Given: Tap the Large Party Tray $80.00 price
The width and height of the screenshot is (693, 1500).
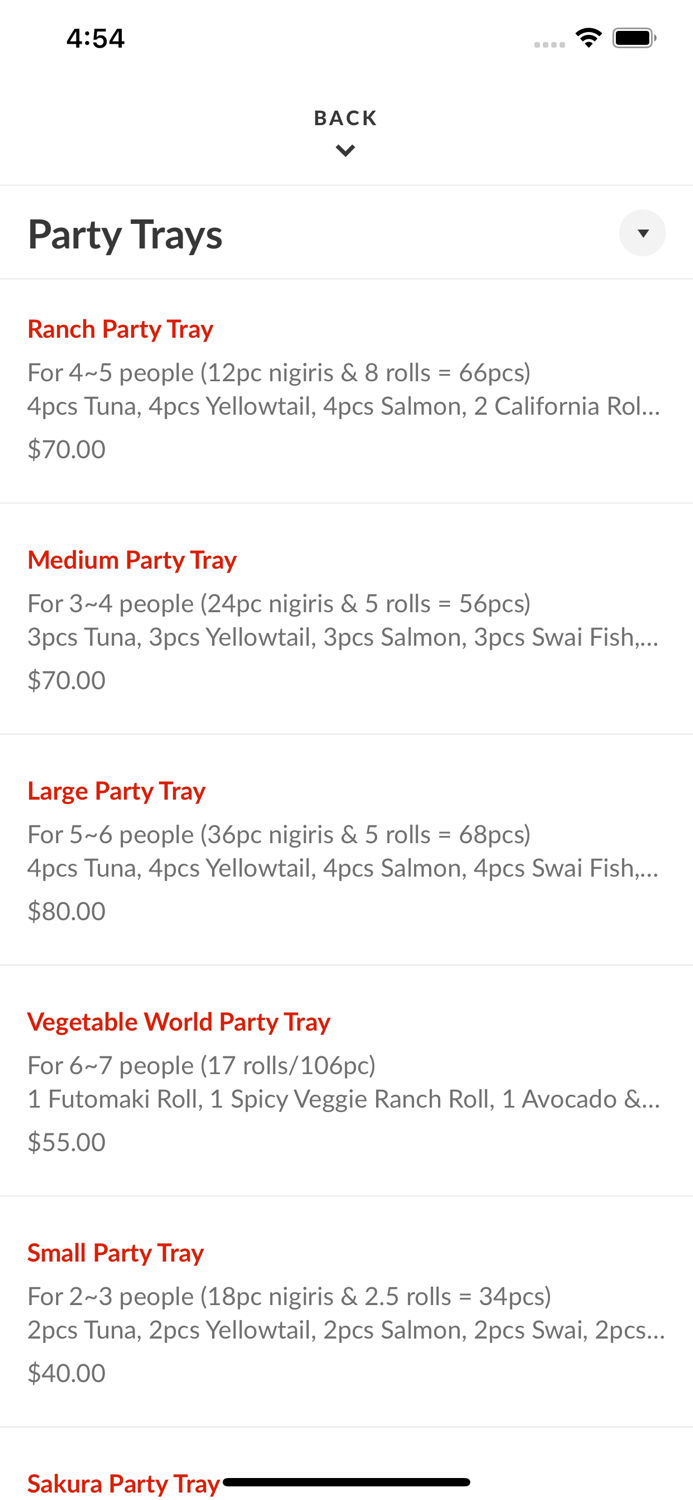Looking at the screenshot, I should [x=66, y=911].
